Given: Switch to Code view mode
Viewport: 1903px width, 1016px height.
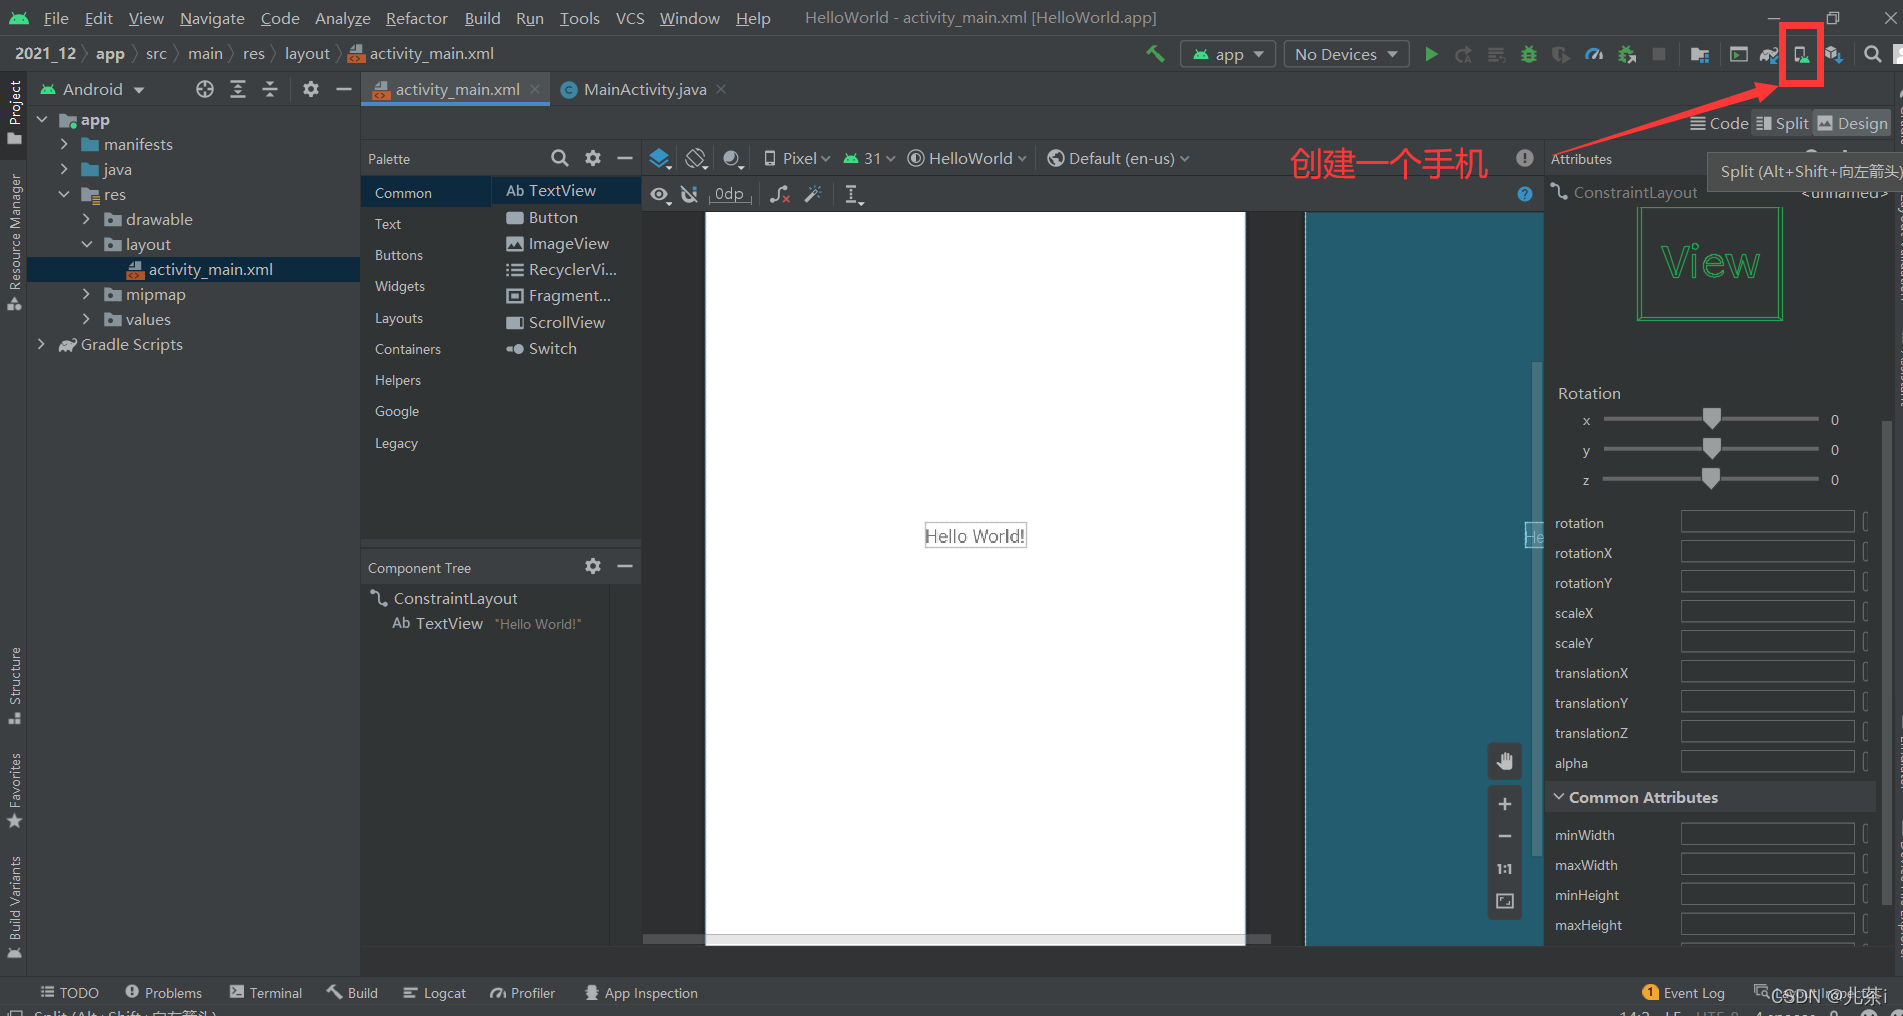Looking at the screenshot, I should pos(1719,123).
